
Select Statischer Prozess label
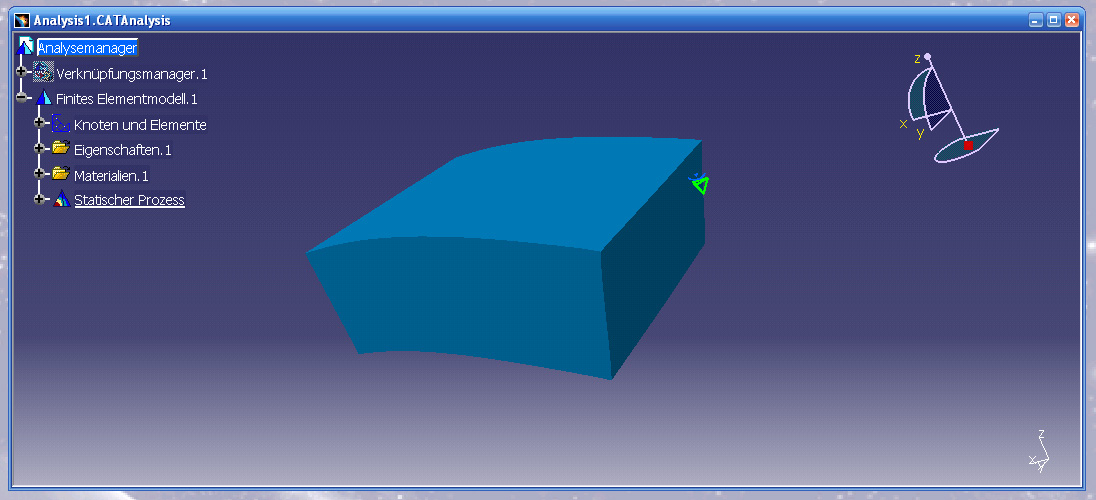[129, 201]
